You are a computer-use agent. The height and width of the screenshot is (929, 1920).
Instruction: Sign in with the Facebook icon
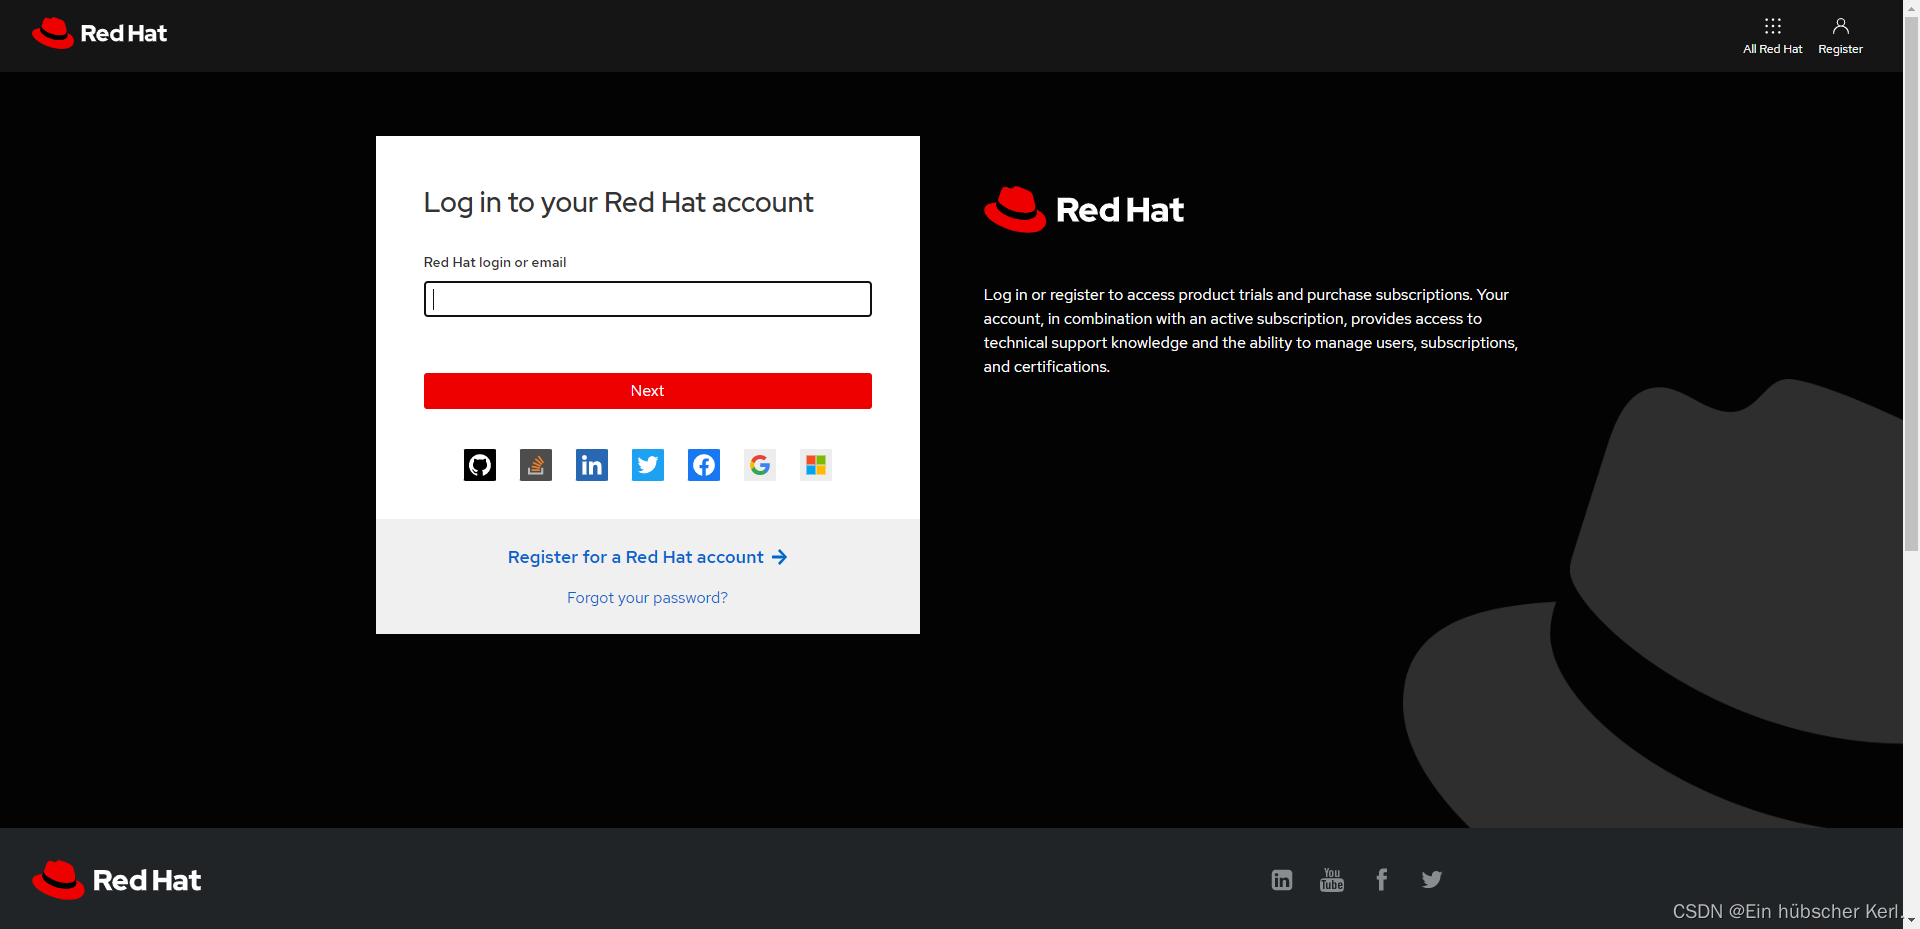(x=704, y=465)
